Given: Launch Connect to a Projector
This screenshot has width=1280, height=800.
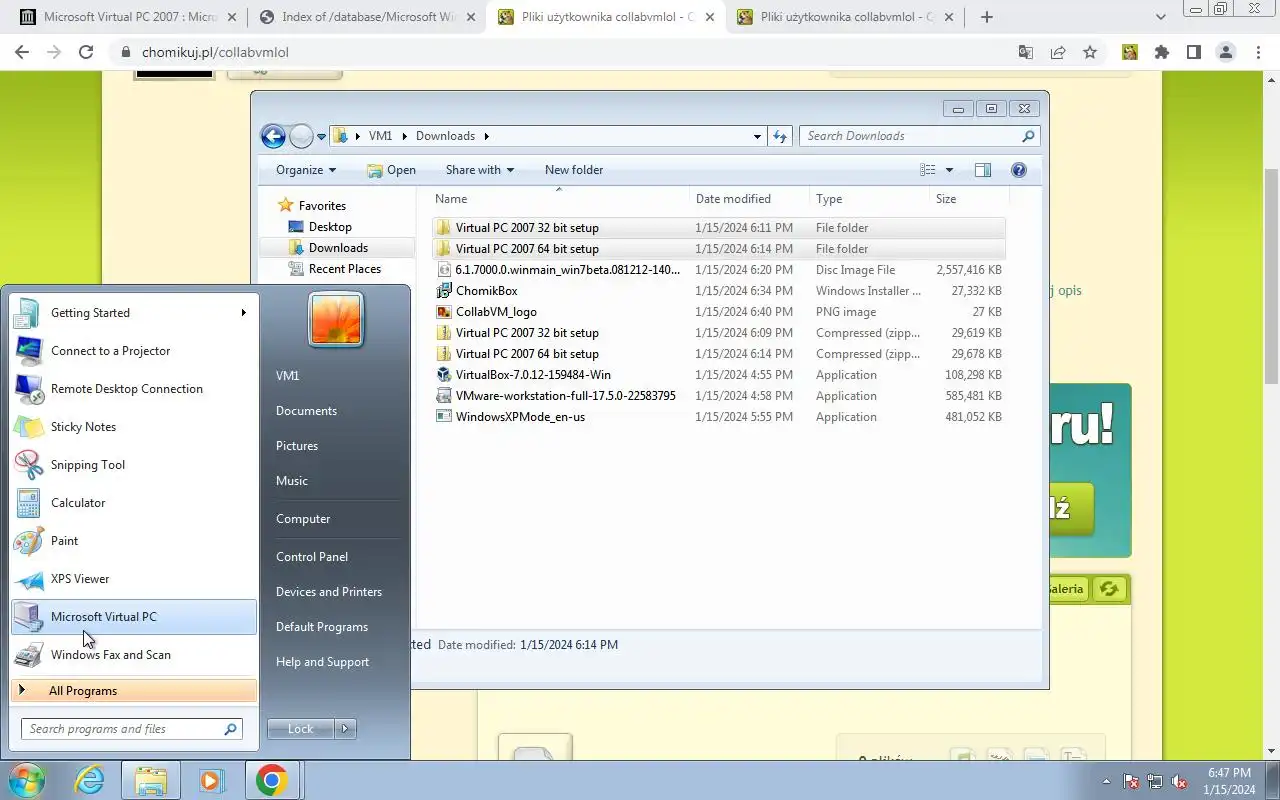Looking at the screenshot, I should coord(133,351).
